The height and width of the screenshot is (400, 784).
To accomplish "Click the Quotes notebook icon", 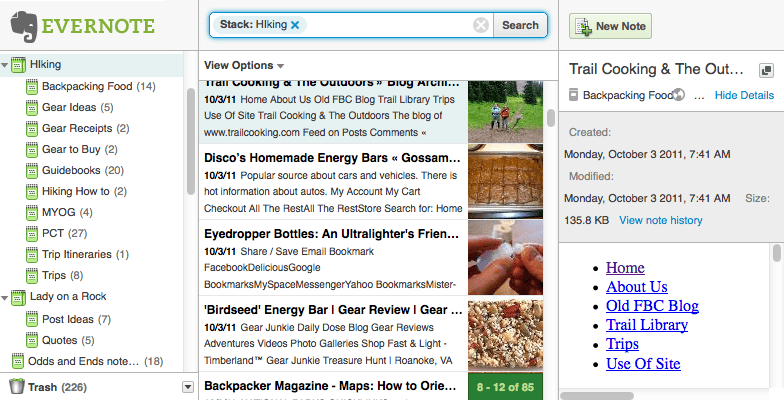I will (x=32, y=341).
